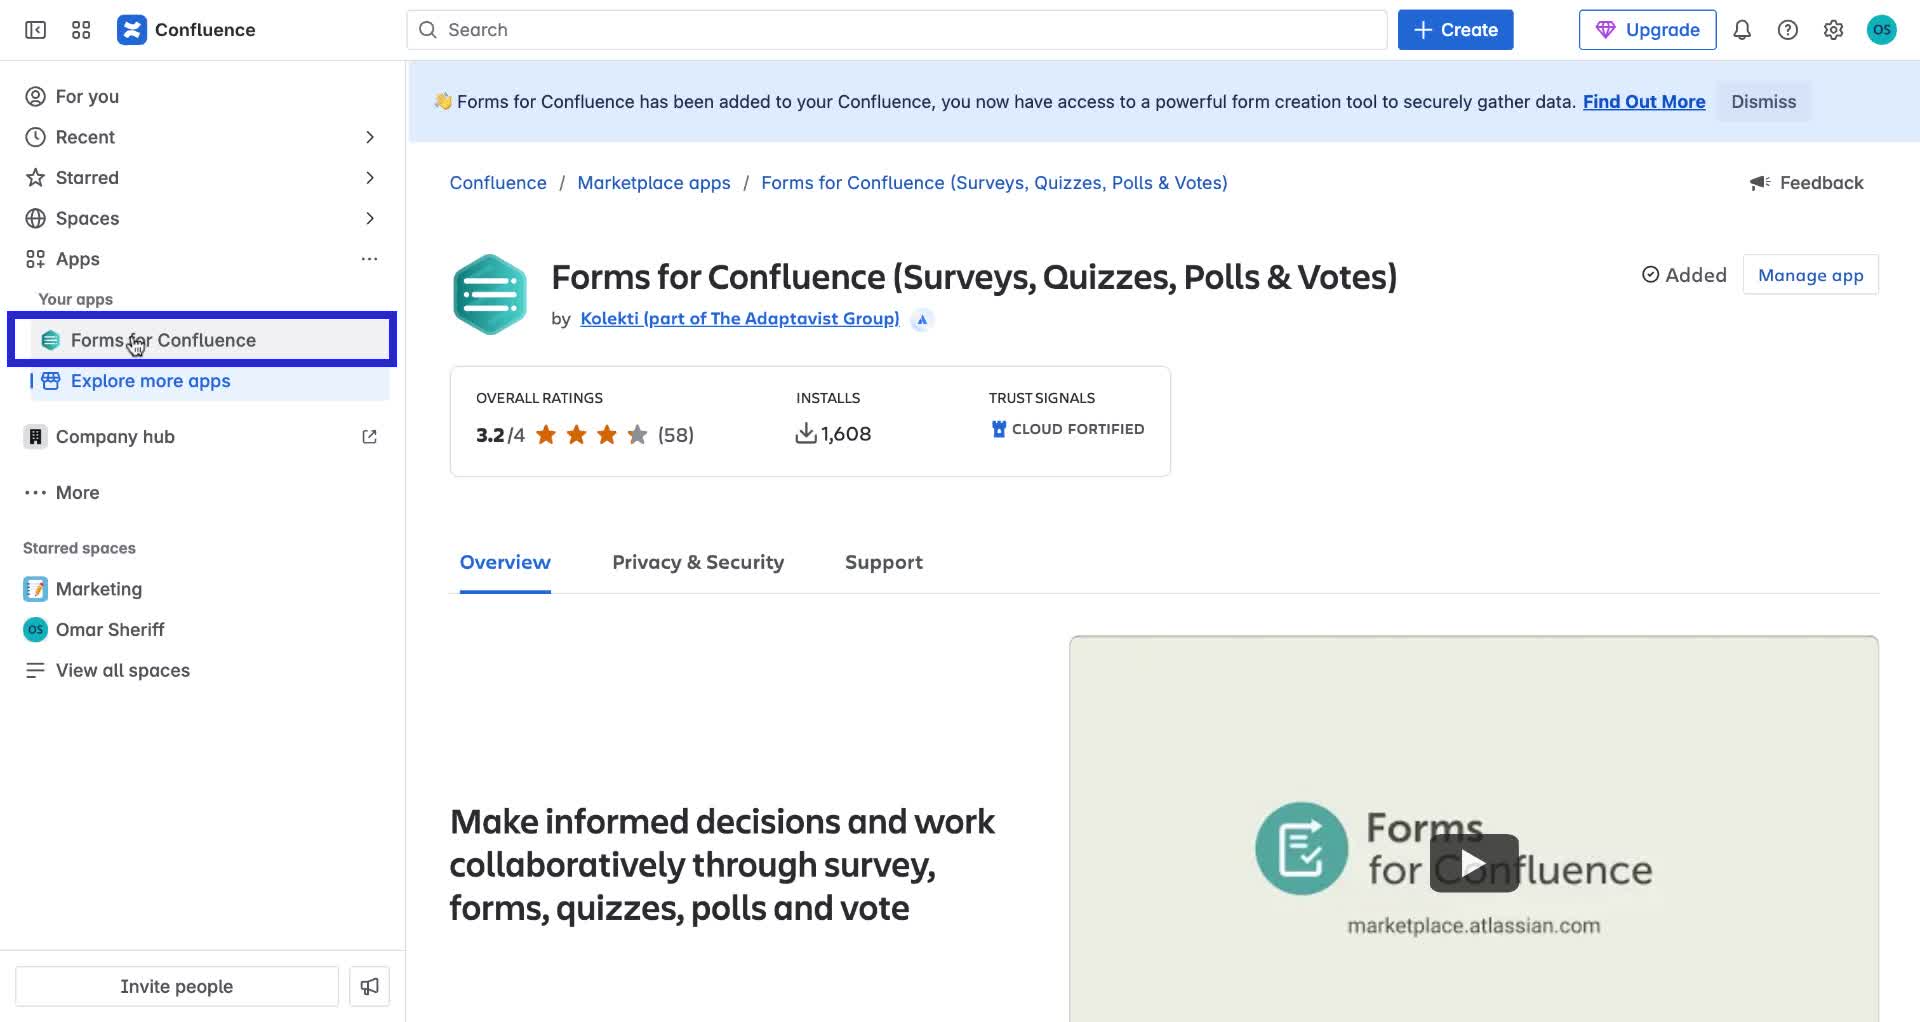Select the Marketing starred space icon
This screenshot has height=1022, width=1920.
[x=35, y=589]
